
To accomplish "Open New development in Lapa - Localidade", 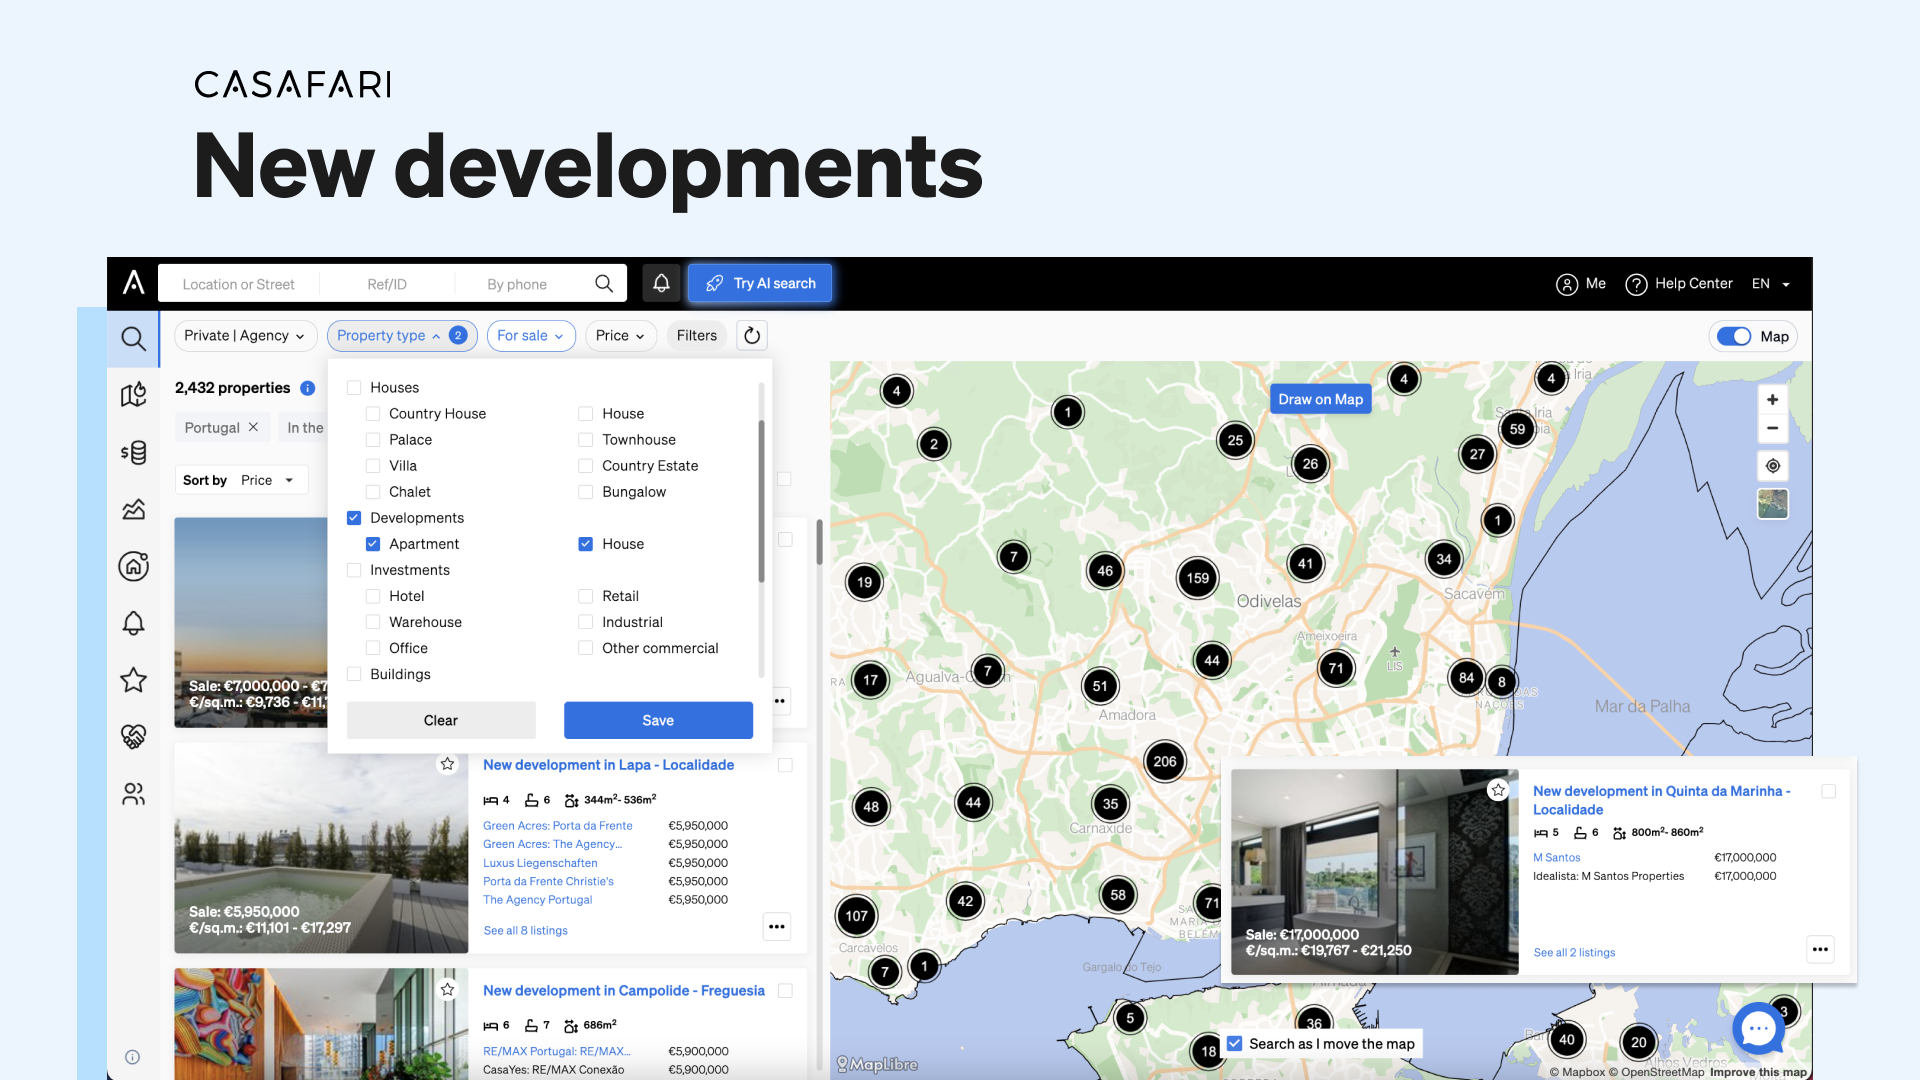I will point(608,765).
